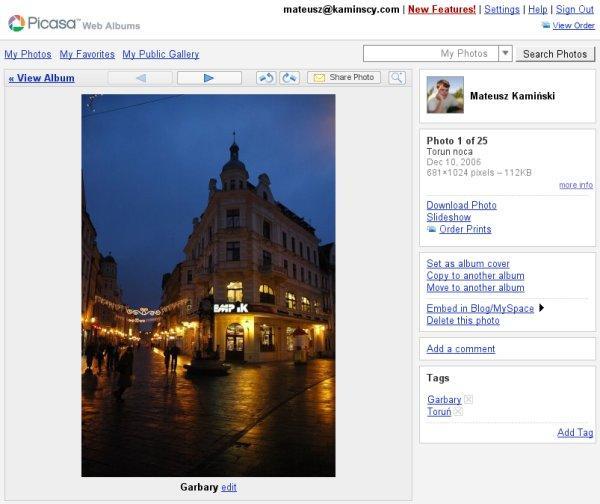
Task: Go to the previous photo arrow
Action: (140, 78)
